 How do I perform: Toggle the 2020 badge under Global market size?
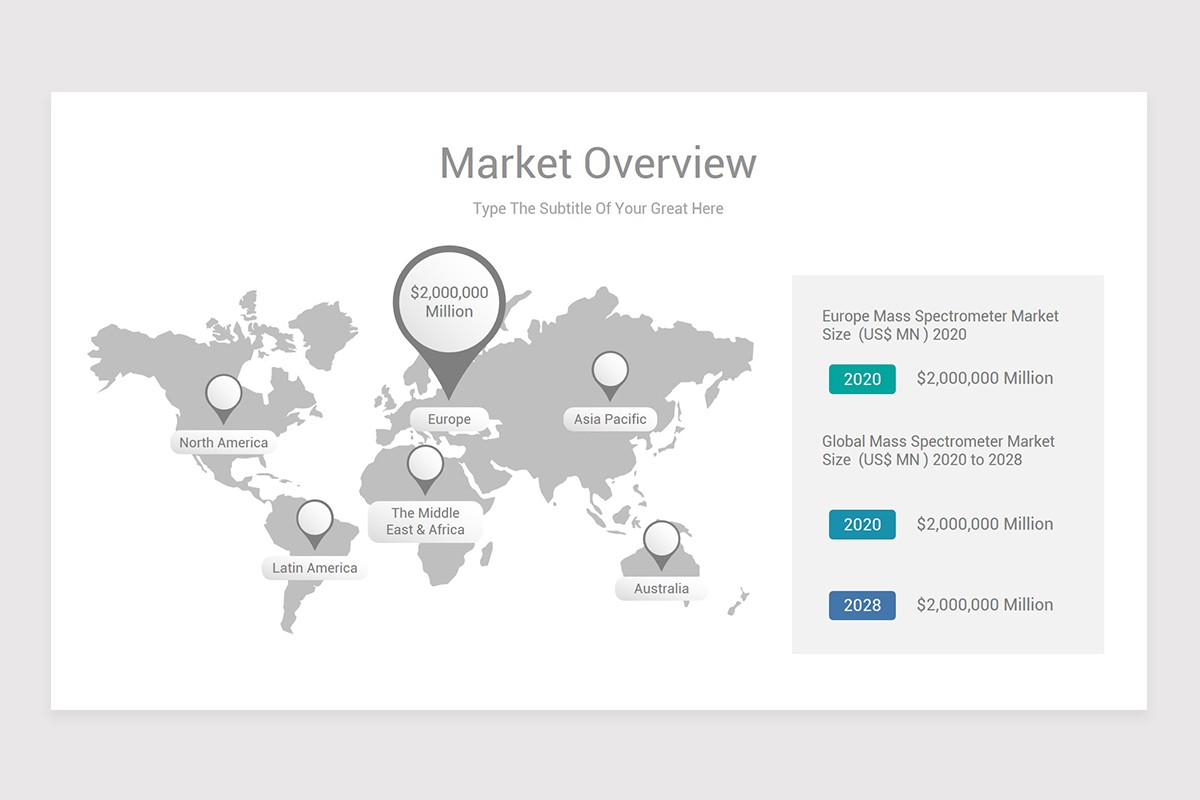pos(861,524)
